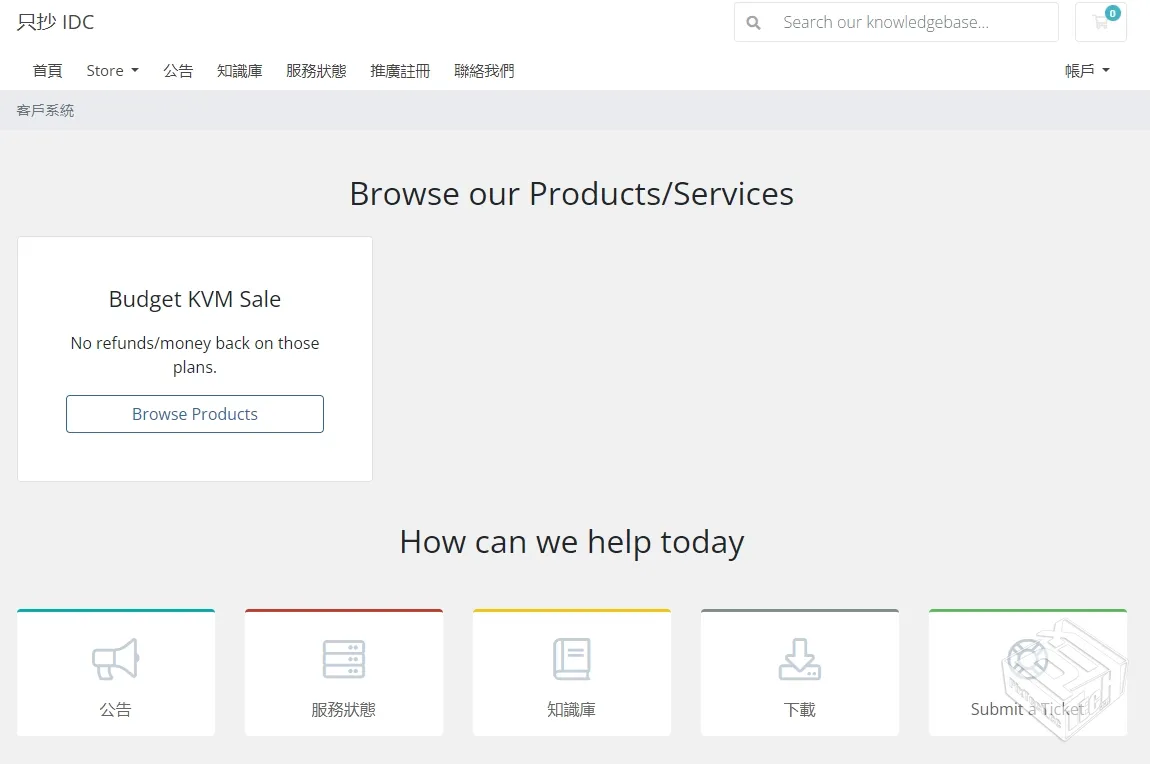Open the 聯絡我們 menu item

tap(484, 70)
